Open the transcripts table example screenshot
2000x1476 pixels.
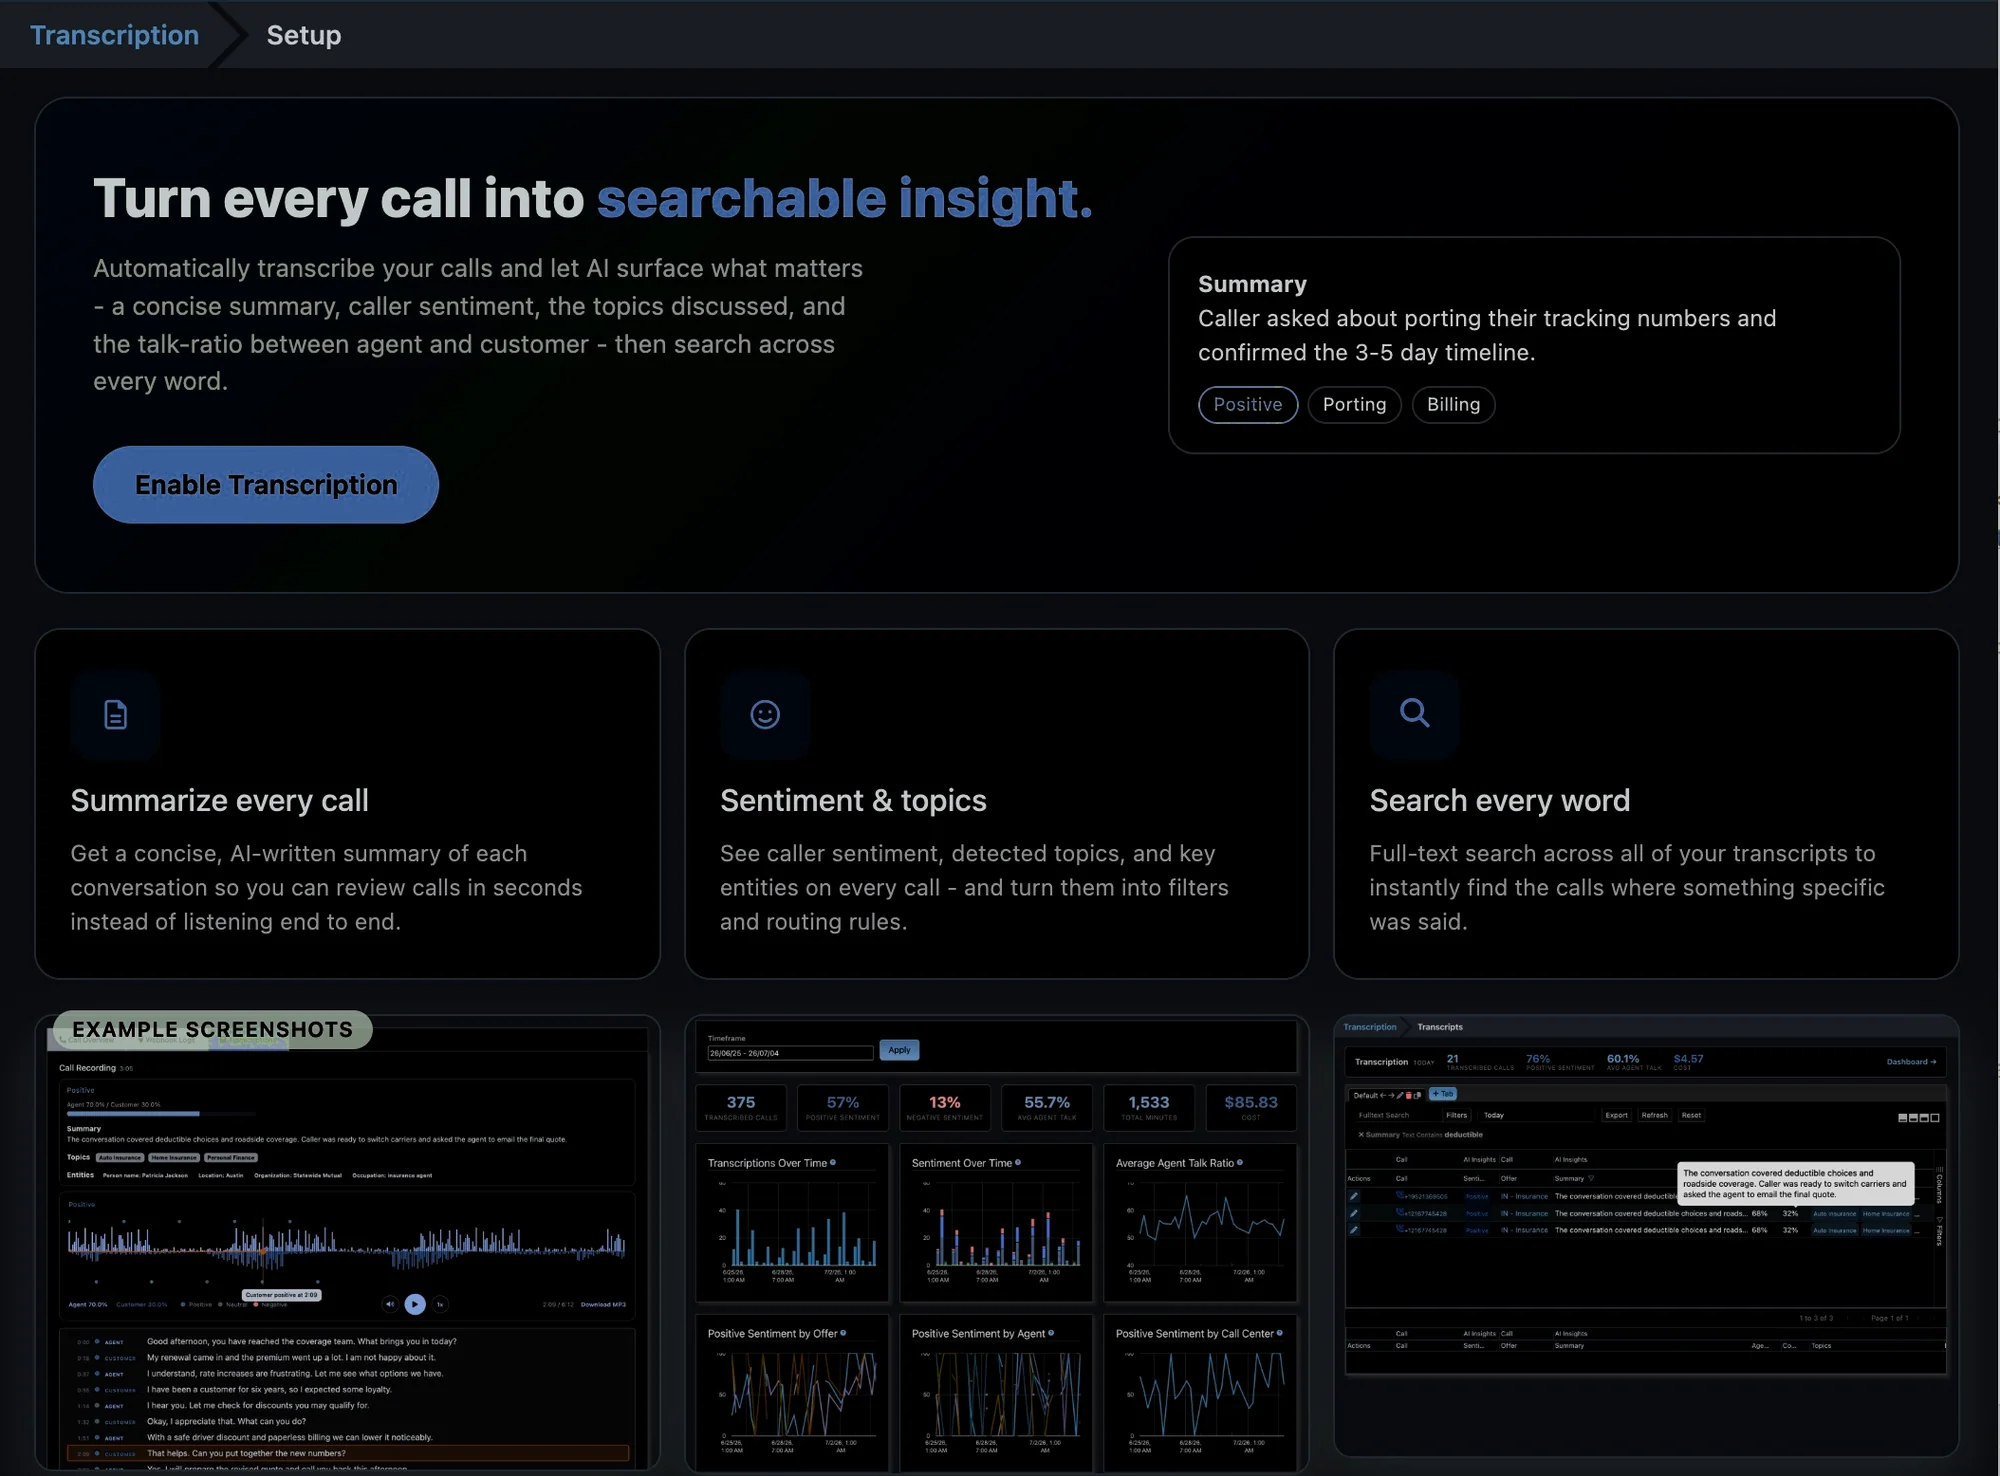(1646, 1235)
